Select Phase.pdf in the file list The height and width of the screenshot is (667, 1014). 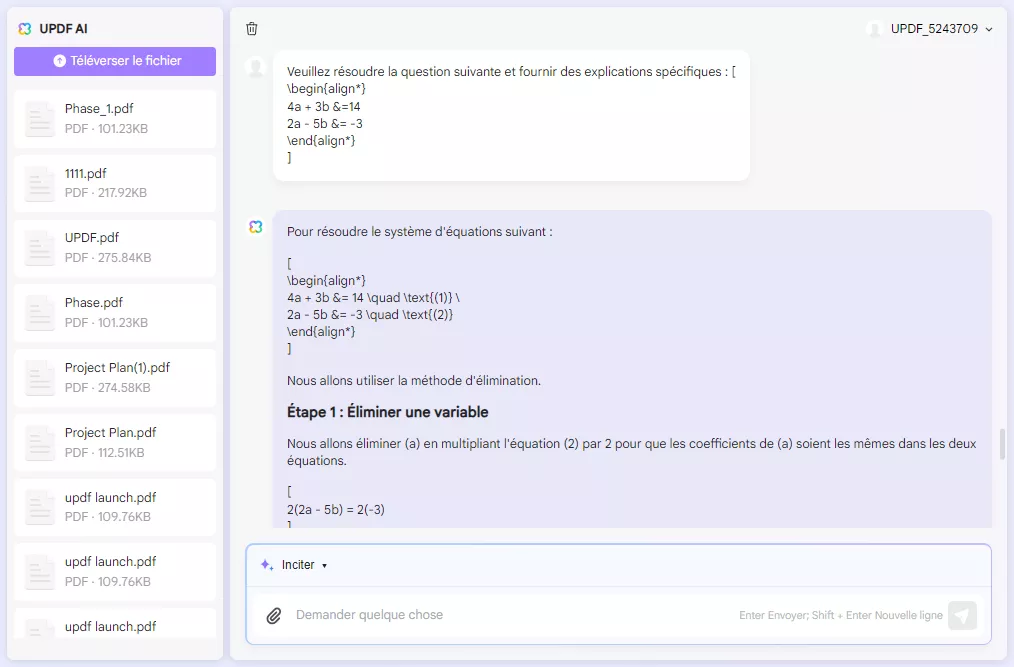(114, 312)
